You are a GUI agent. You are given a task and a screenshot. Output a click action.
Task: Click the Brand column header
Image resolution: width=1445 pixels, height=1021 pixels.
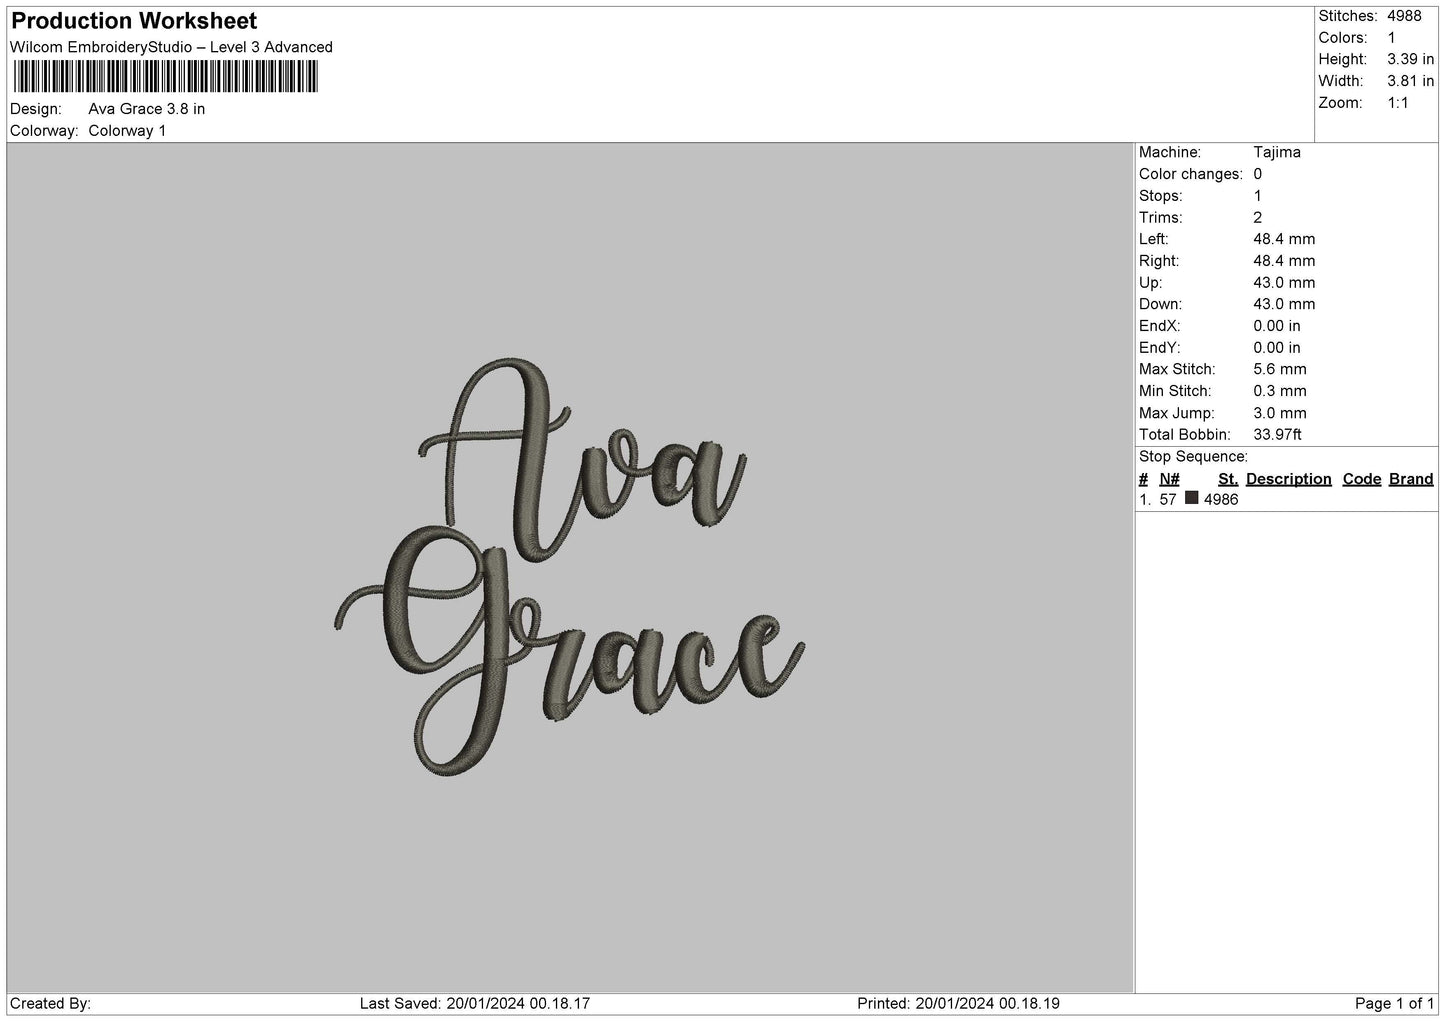pos(1411,479)
